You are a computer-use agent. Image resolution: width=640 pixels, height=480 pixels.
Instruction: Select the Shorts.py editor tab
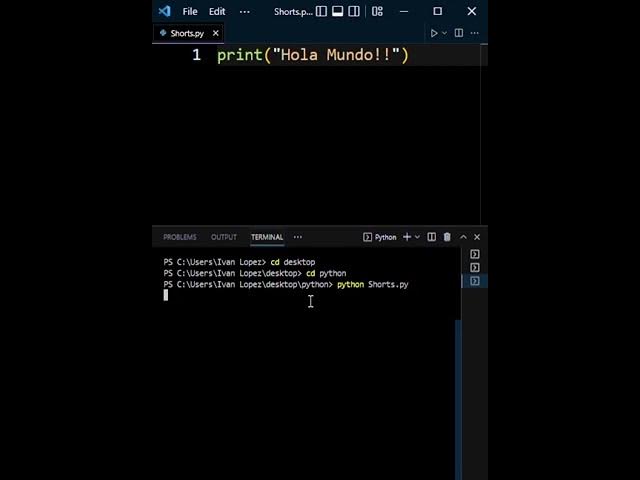click(x=188, y=33)
